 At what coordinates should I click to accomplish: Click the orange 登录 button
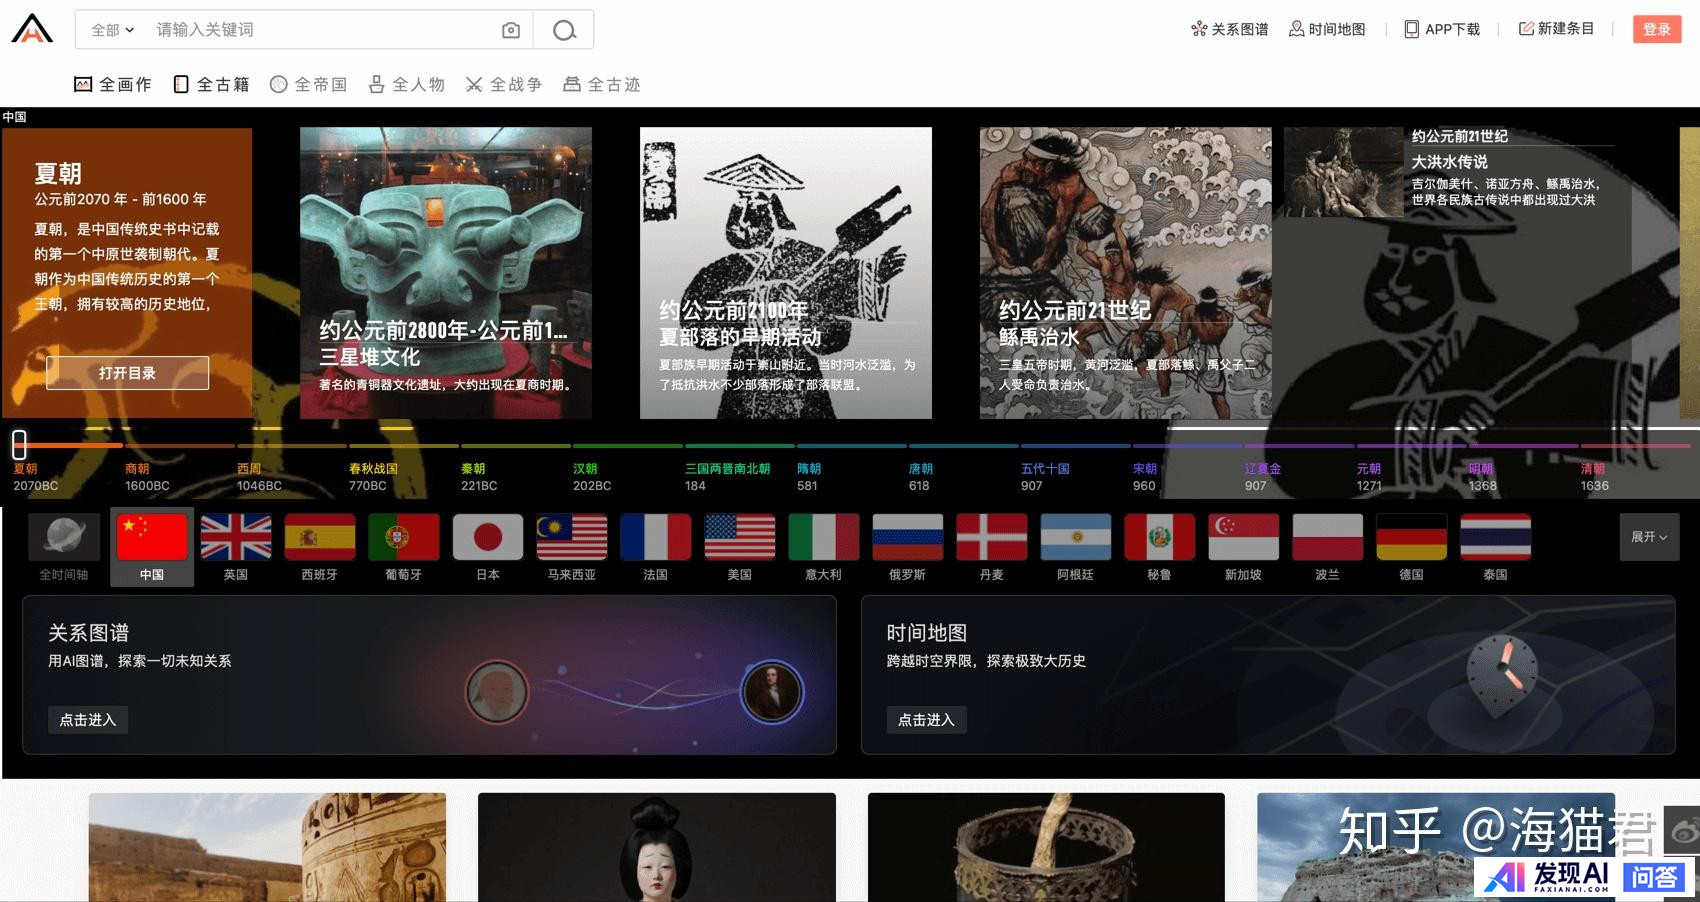(1656, 29)
